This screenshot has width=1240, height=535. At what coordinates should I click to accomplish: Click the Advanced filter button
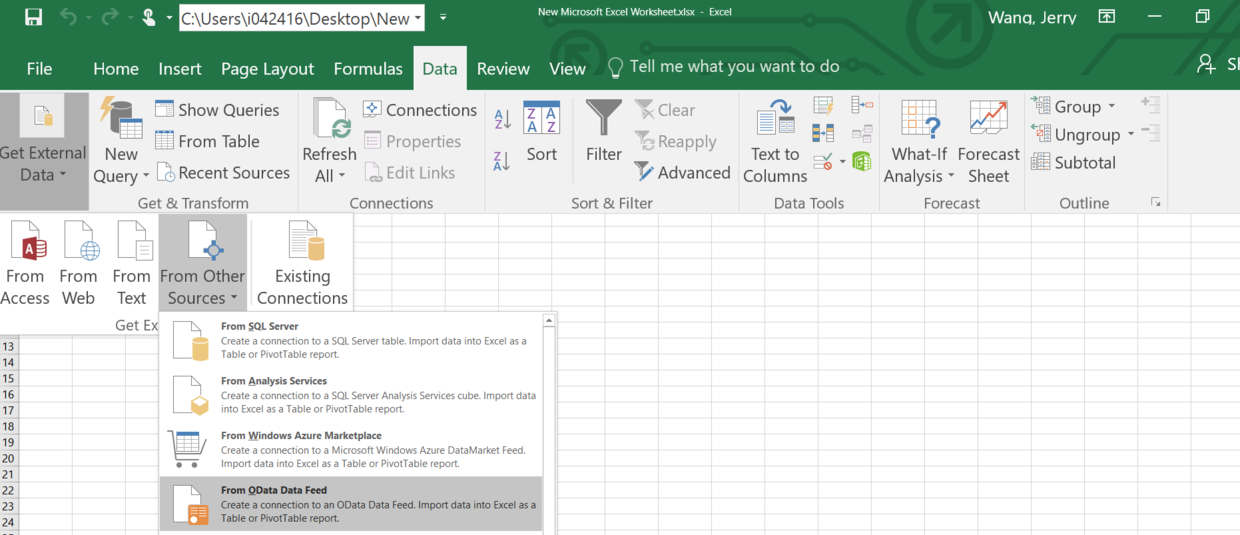click(x=682, y=173)
